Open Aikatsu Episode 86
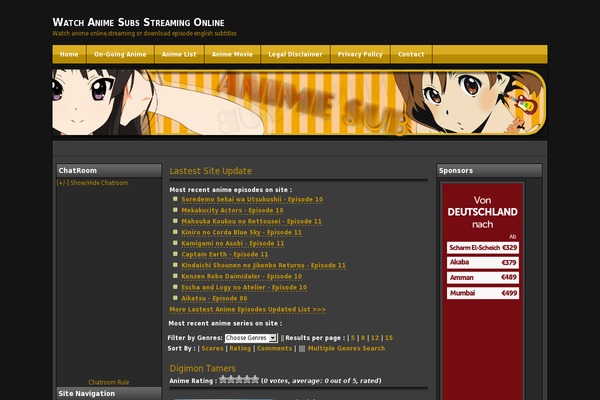Image resolution: width=600 pixels, height=400 pixels. [214, 298]
